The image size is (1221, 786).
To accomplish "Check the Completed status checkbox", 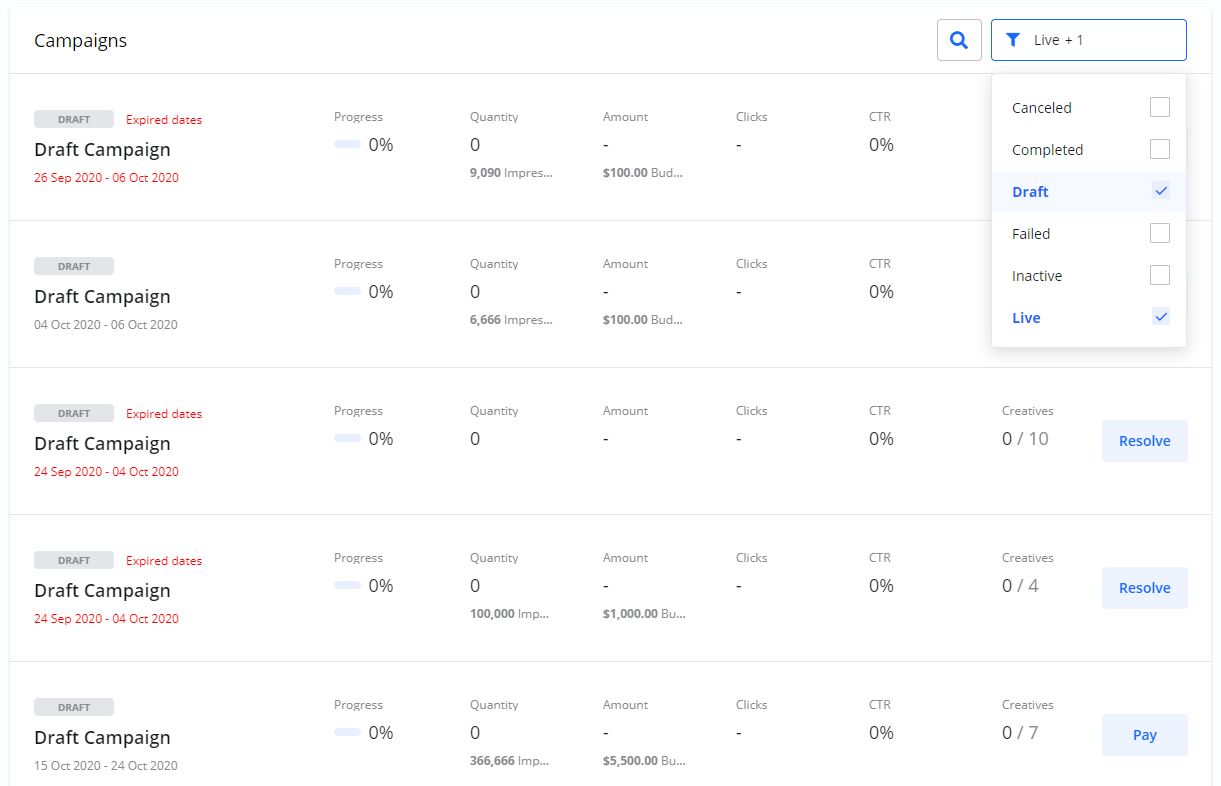I will 1160,149.
